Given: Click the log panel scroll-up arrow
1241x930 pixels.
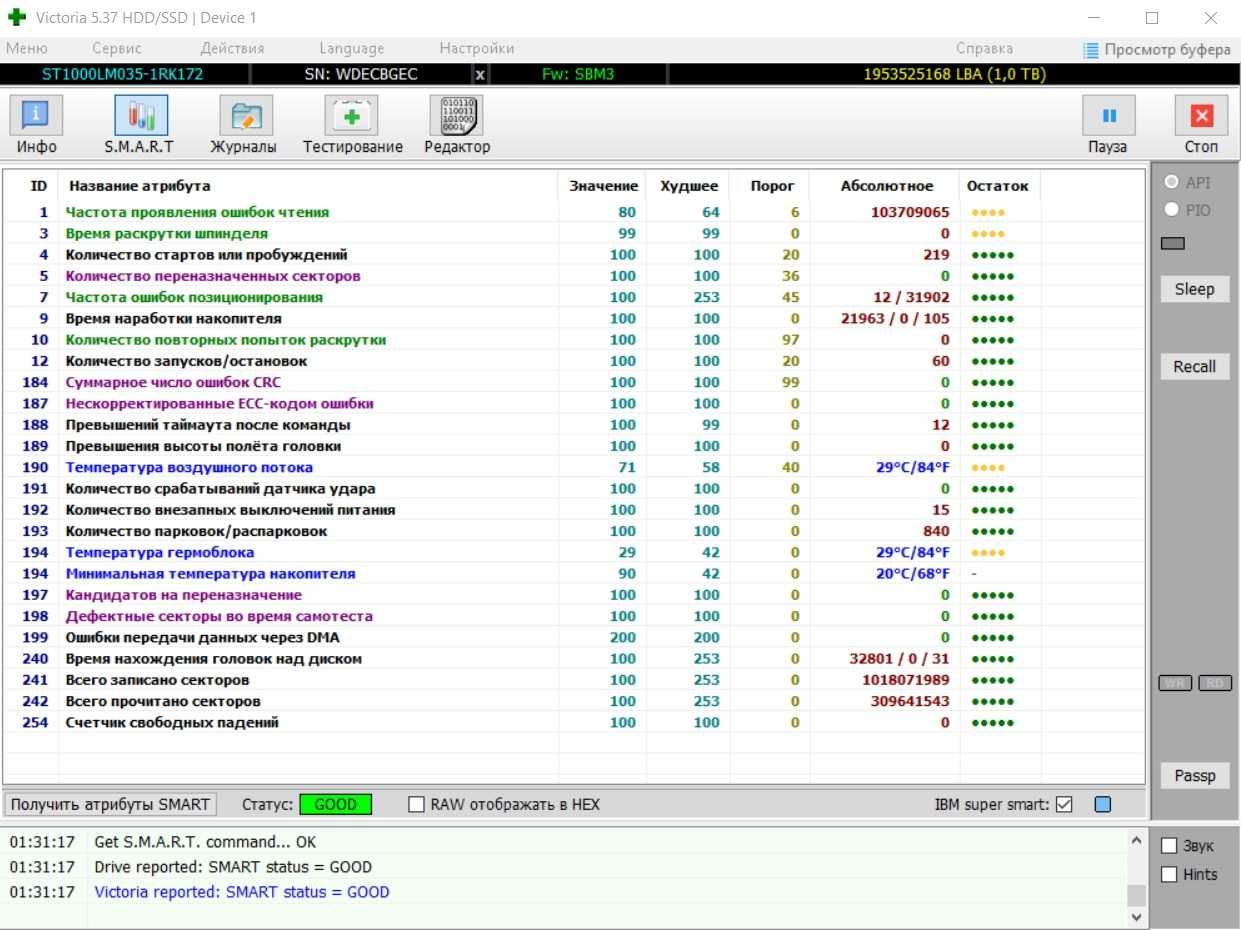Looking at the screenshot, I should [x=1136, y=841].
